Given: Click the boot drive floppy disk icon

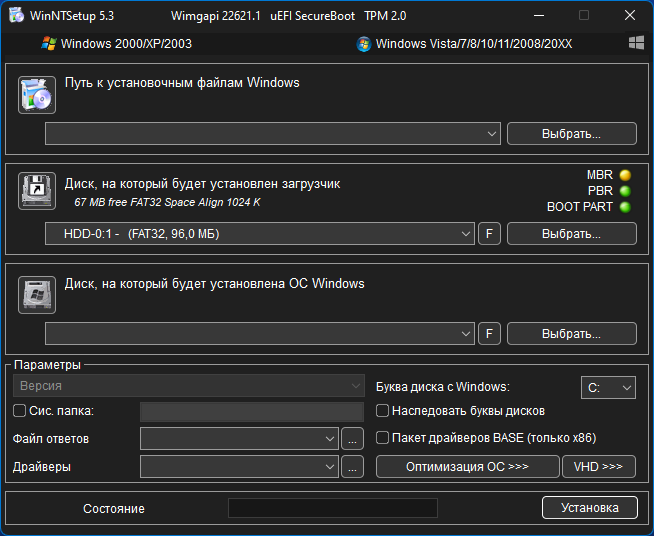Looking at the screenshot, I should click(37, 191).
